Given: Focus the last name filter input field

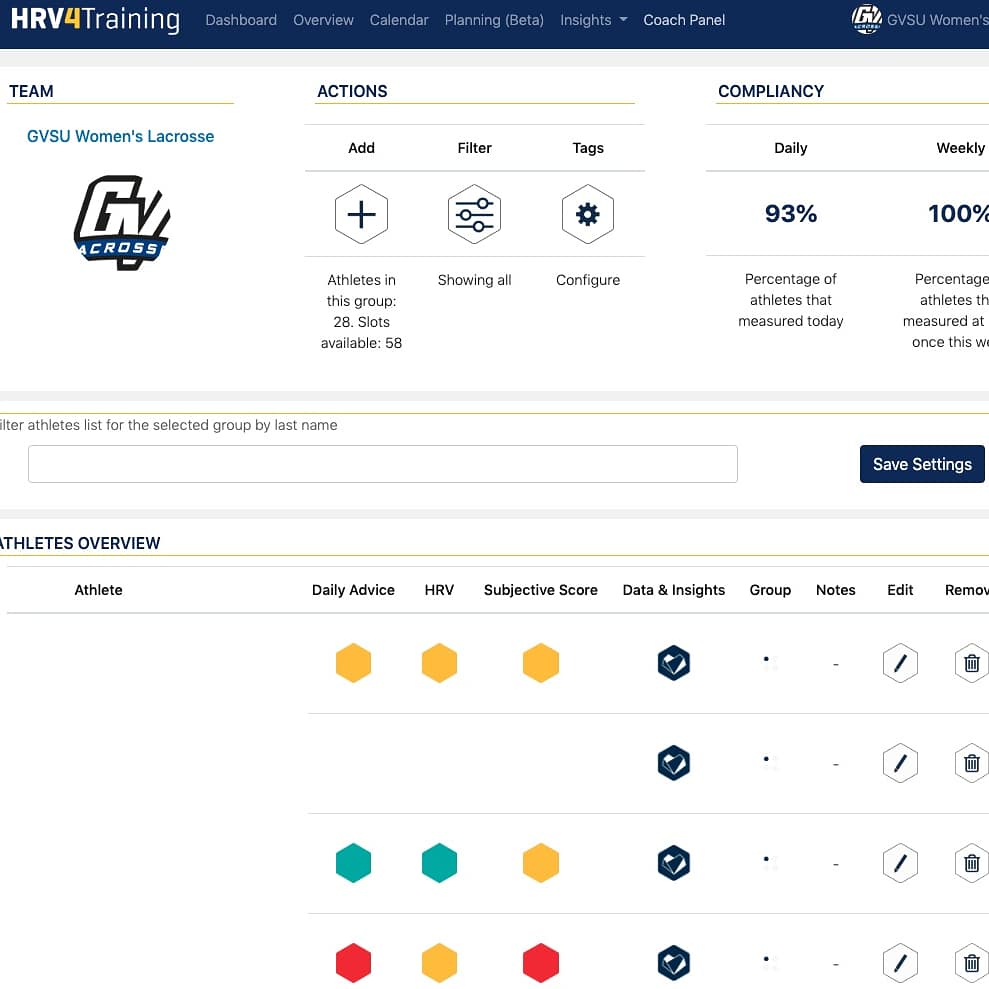Looking at the screenshot, I should [x=383, y=464].
